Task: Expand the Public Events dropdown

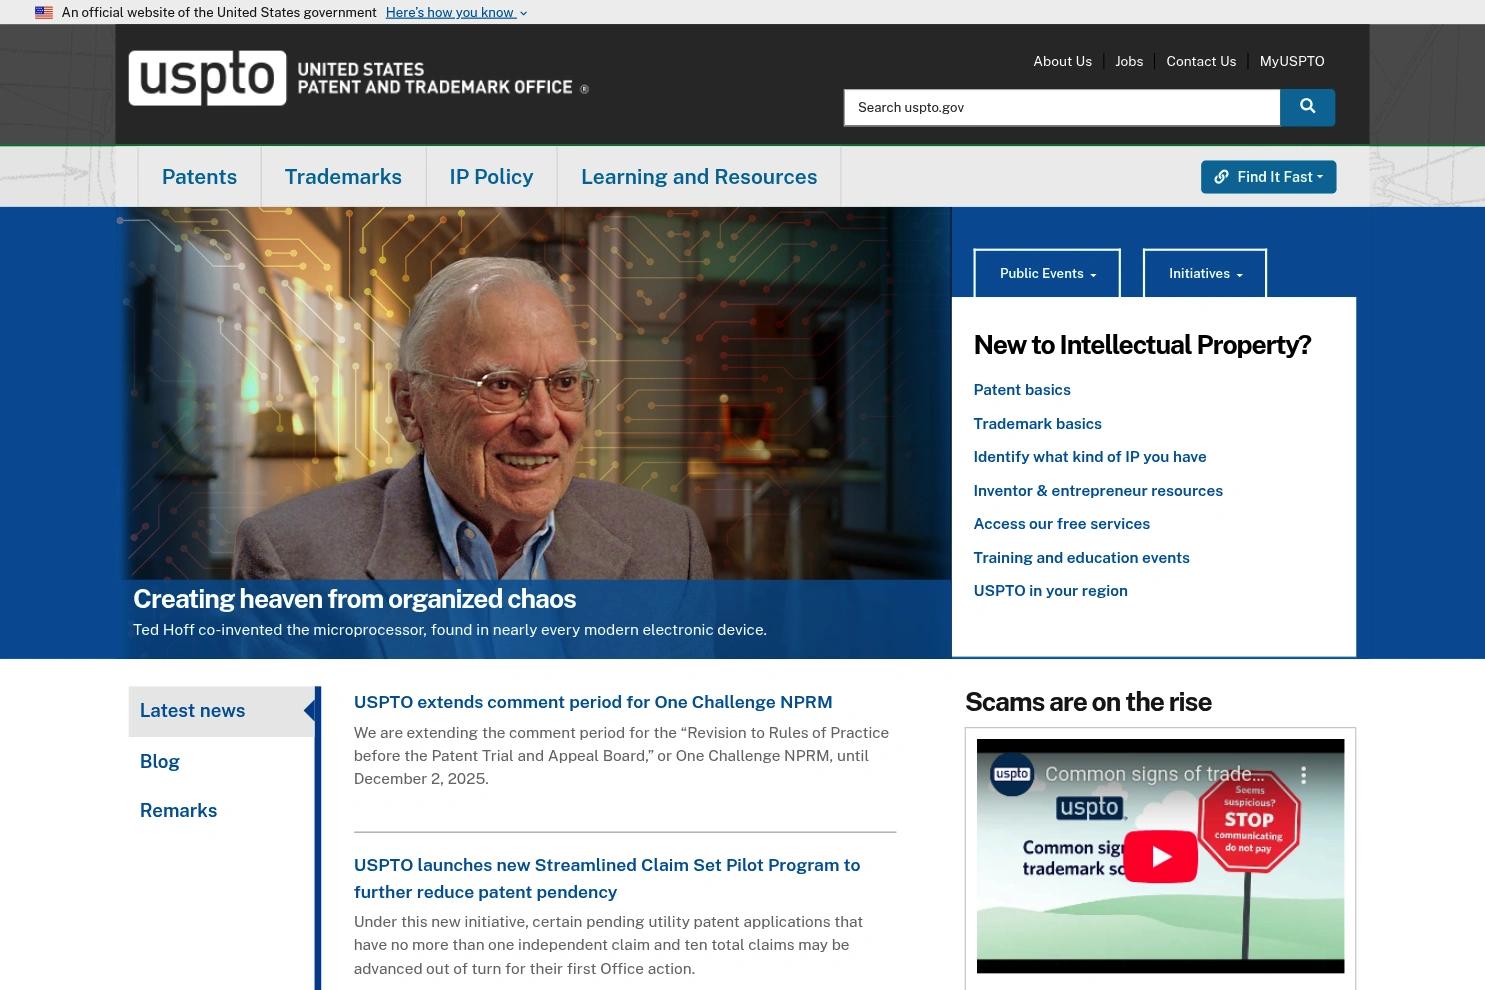Action: coord(1047,273)
